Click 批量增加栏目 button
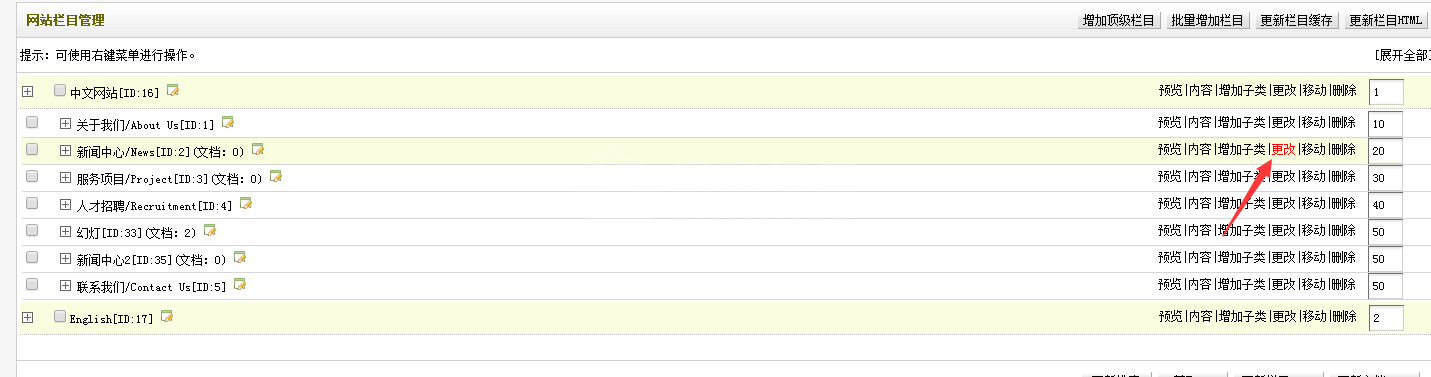Screen dimensions: 1431x377 pyautogui.click(x=1208, y=20)
